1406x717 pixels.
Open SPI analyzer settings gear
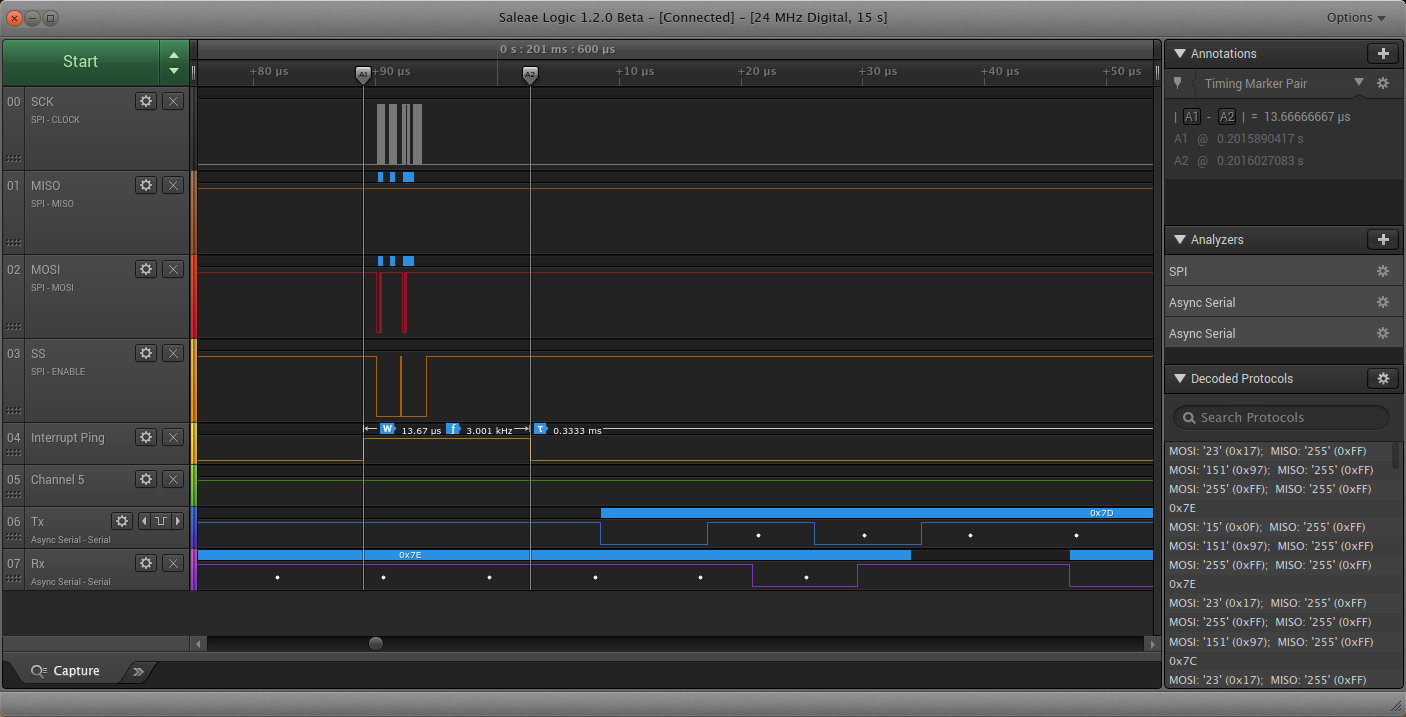tap(1383, 272)
